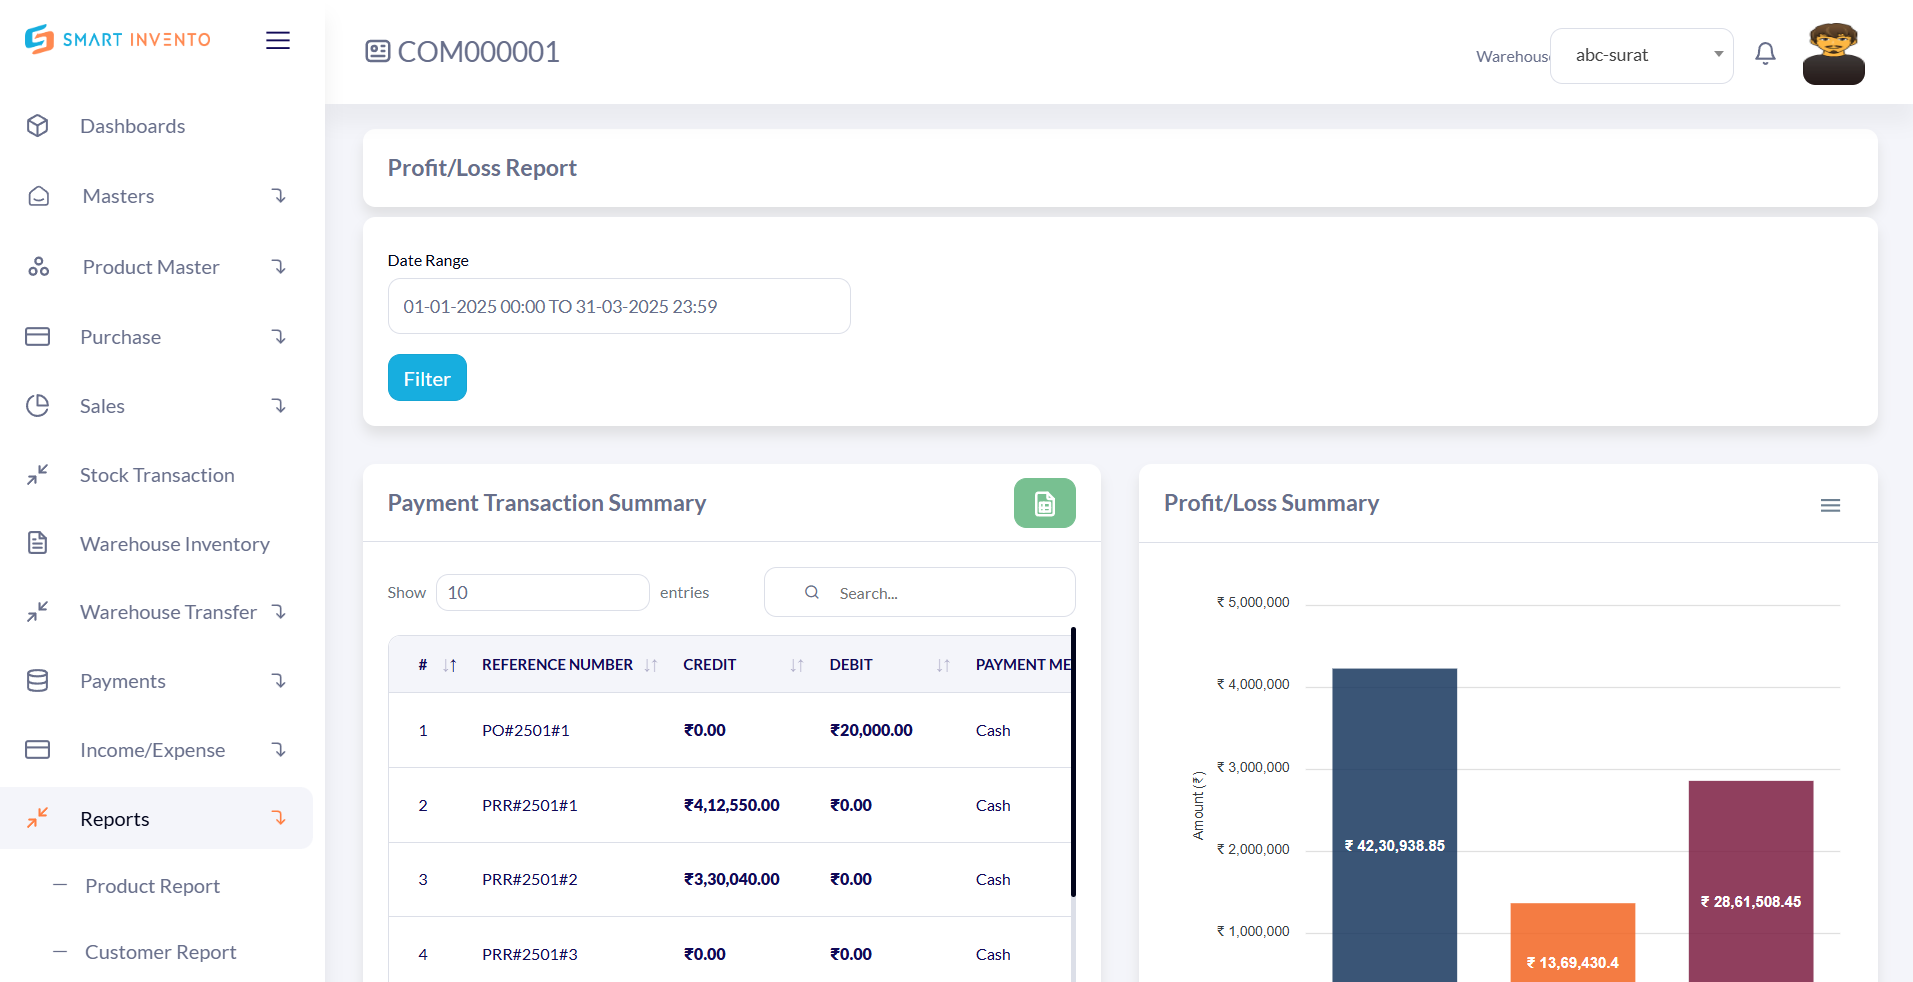Click reference number PRR#2501#3

[x=530, y=955]
